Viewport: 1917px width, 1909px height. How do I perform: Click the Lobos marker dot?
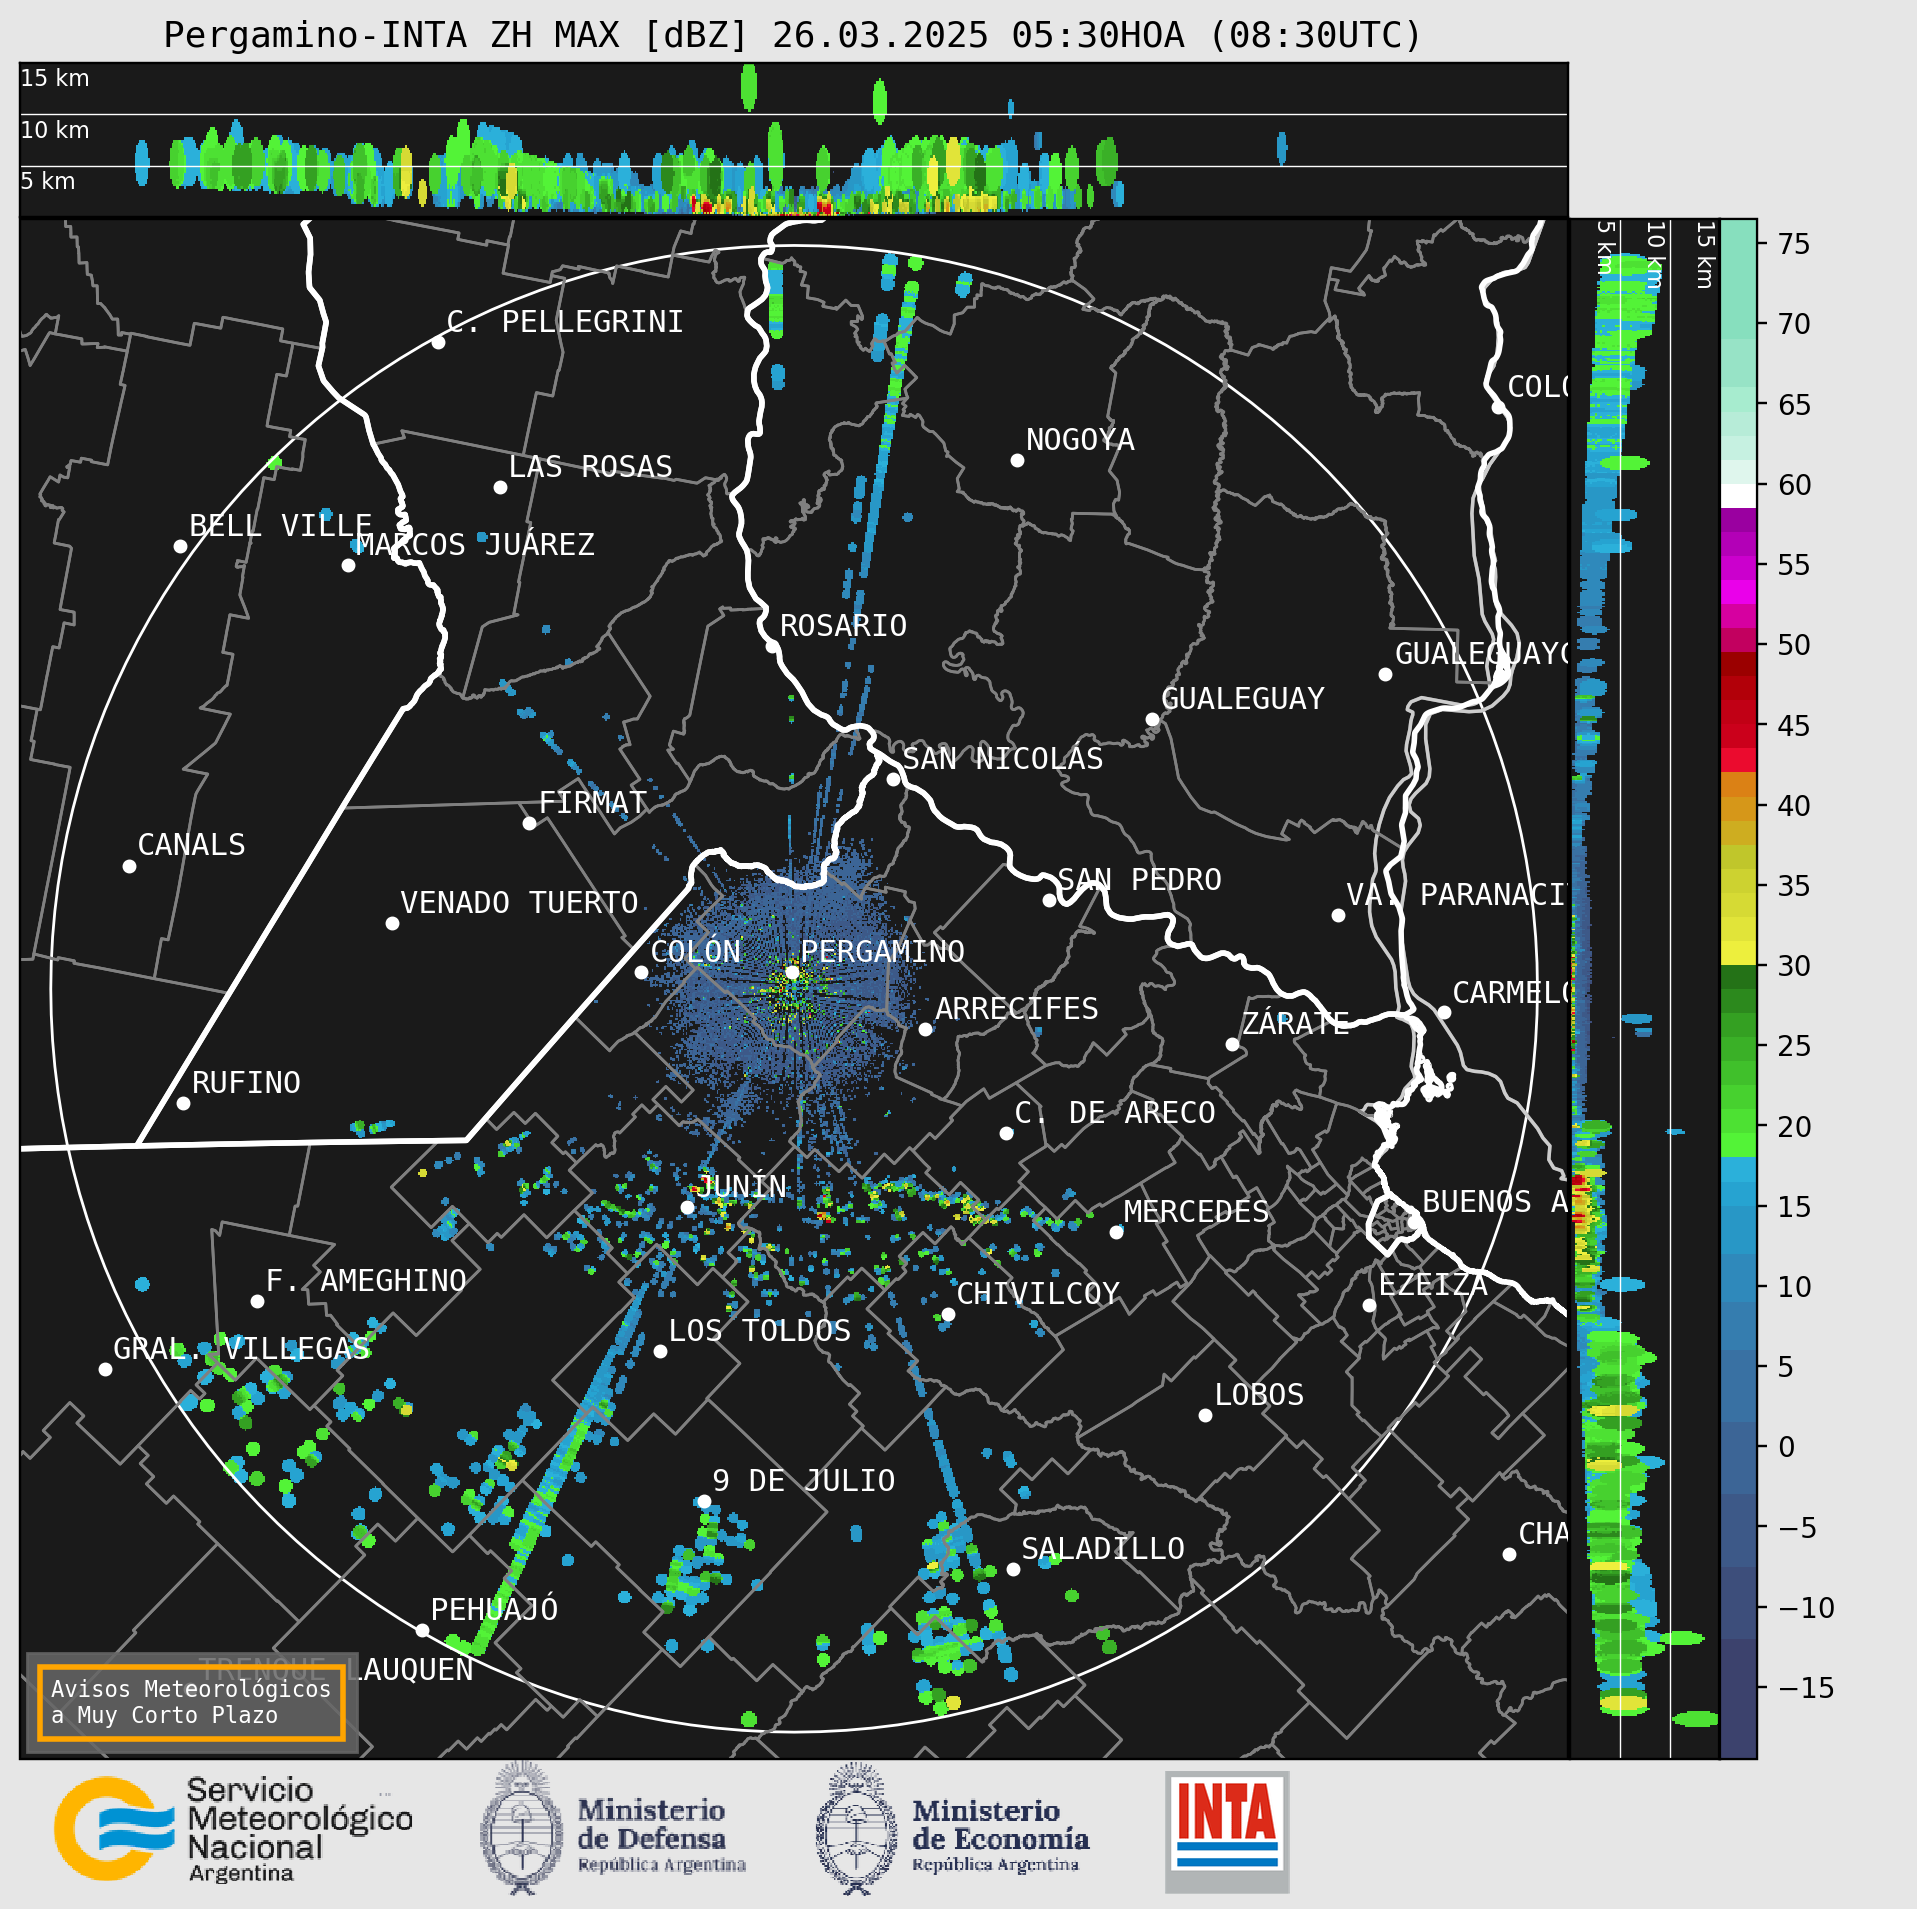1205,1415
